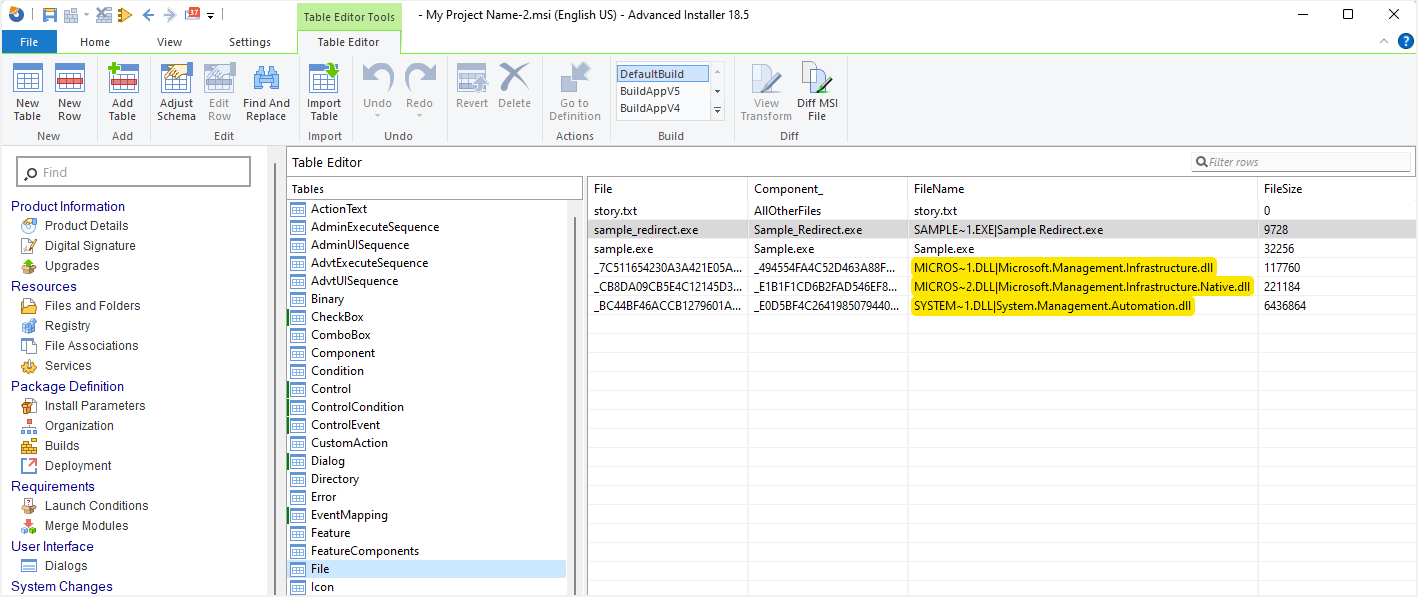
Task: Open the Files and Folders page
Action: coord(92,306)
